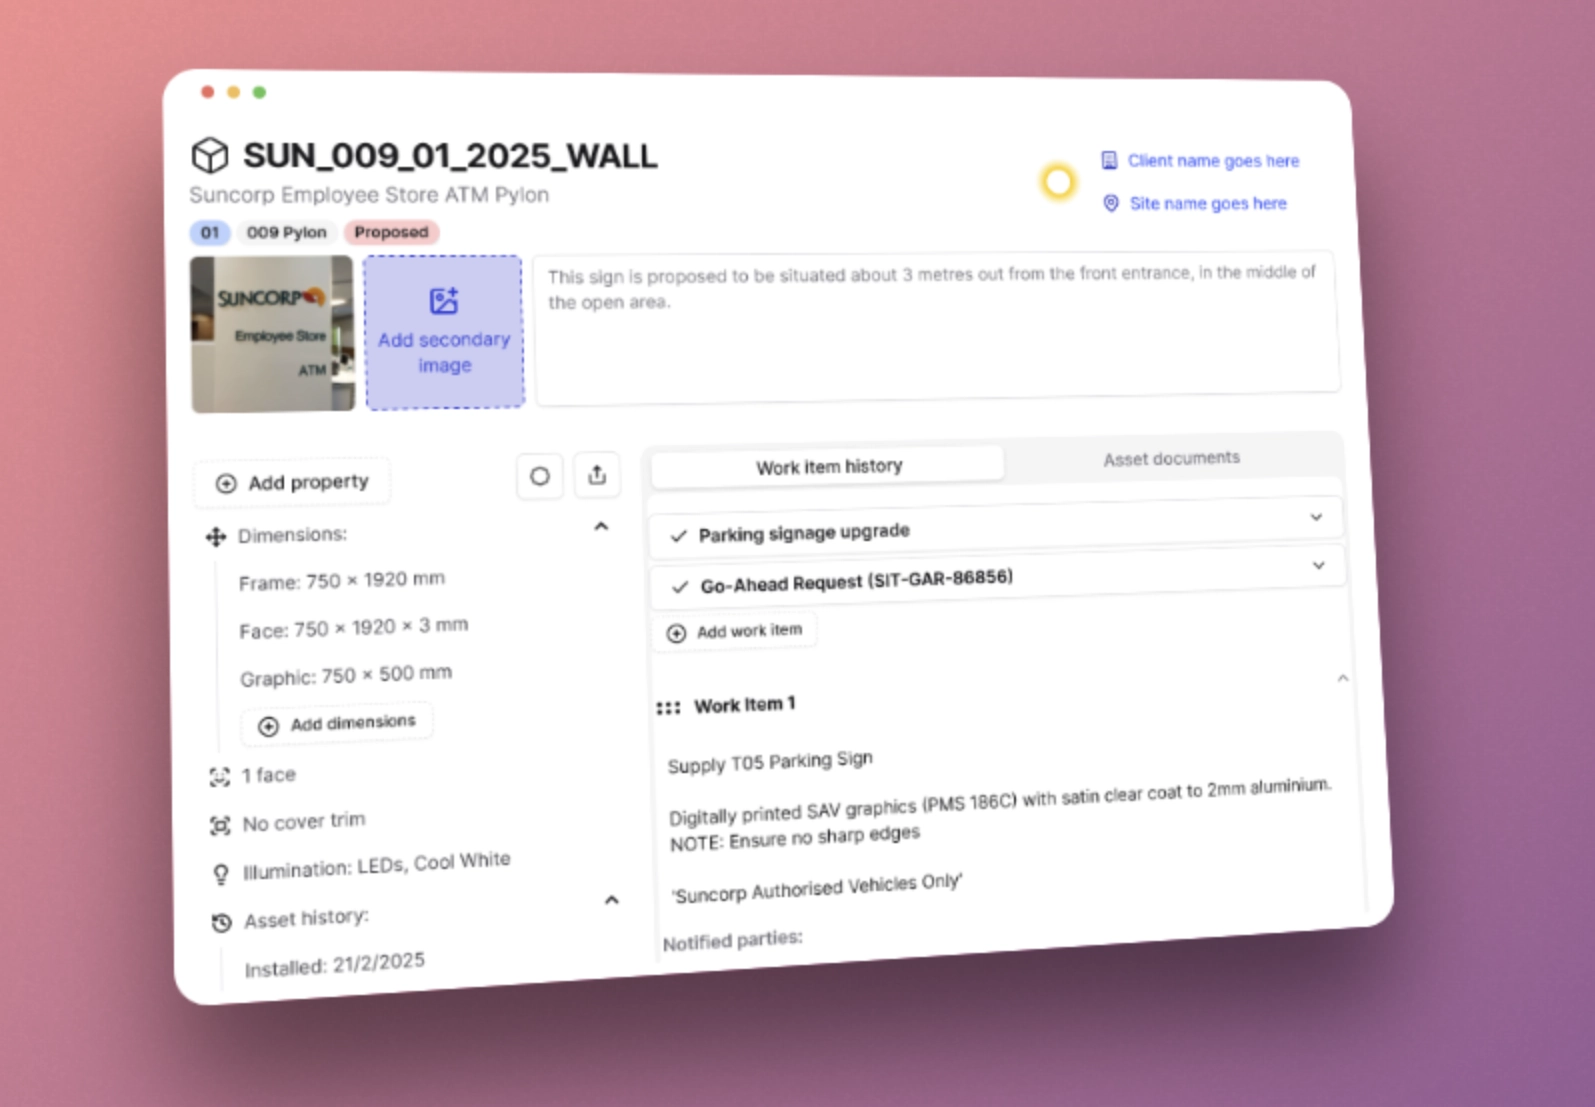Click the Notified parties: label

[733, 940]
